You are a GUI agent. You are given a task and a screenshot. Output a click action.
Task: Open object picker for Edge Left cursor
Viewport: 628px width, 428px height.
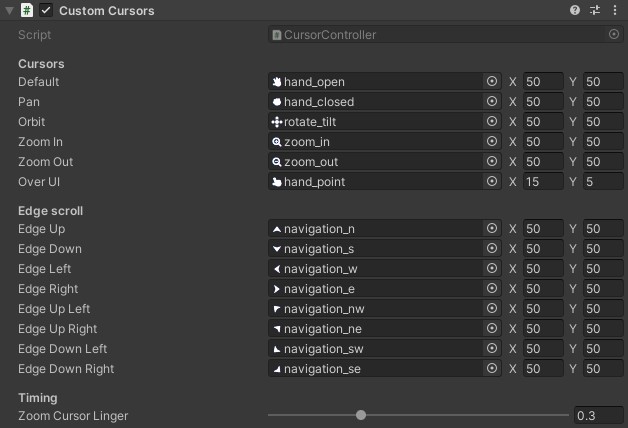pos(492,268)
